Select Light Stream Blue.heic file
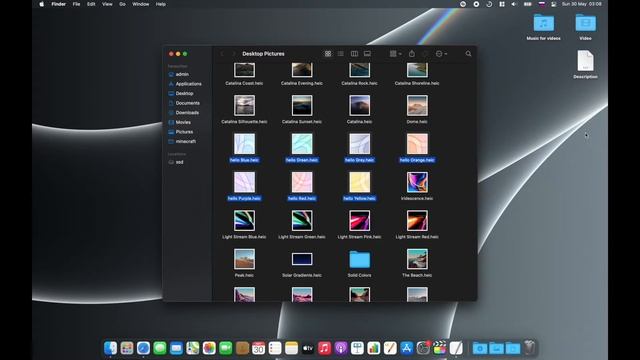 (244, 221)
